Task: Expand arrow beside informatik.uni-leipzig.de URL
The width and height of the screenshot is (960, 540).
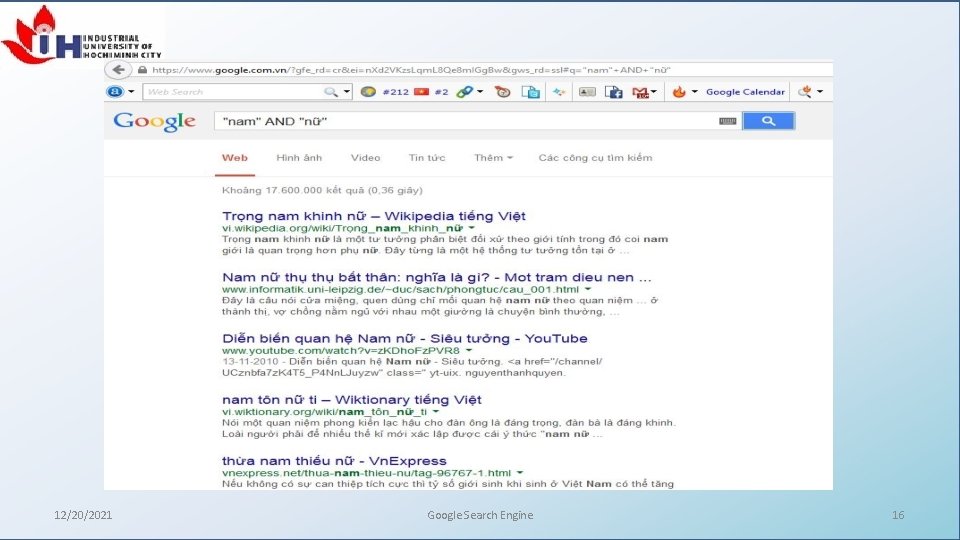Action: 588,290
